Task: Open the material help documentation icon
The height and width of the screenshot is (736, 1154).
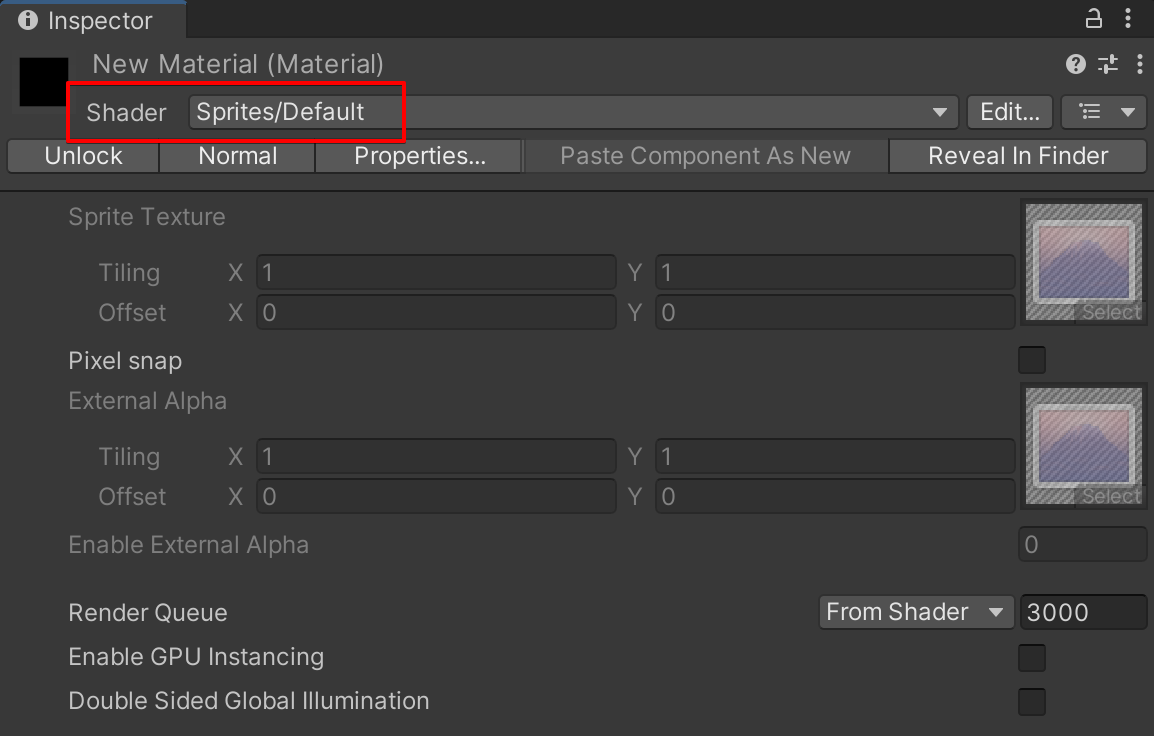Action: 1075,64
